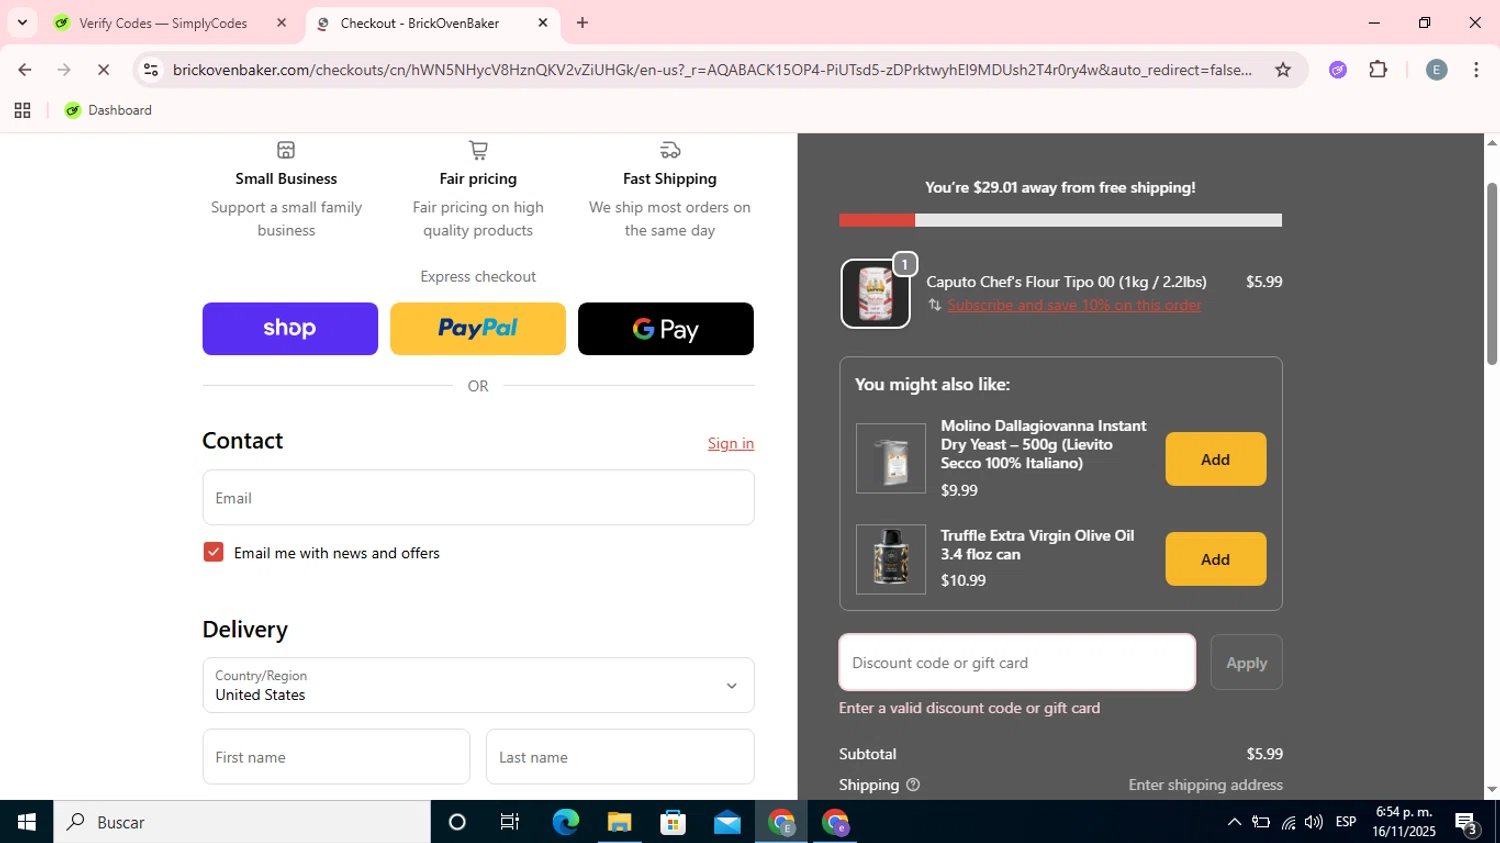The height and width of the screenshot is (843, 1500).
Task: Click the Instant Dry Yeast product thumbnail
Action: pyautogui.click(x=890, y=459)
